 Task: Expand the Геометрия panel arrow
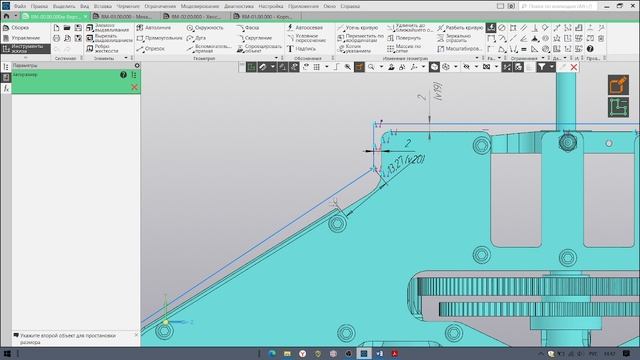click(276, 58)
